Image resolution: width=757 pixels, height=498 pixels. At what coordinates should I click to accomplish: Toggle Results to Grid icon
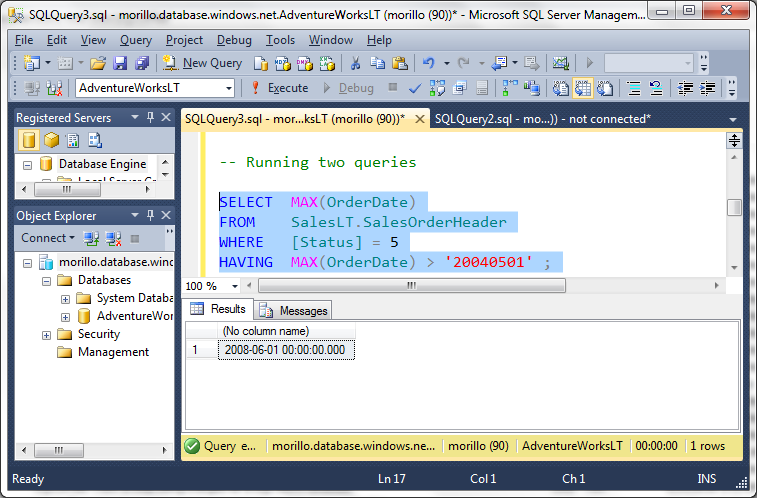tap(583, 88)
